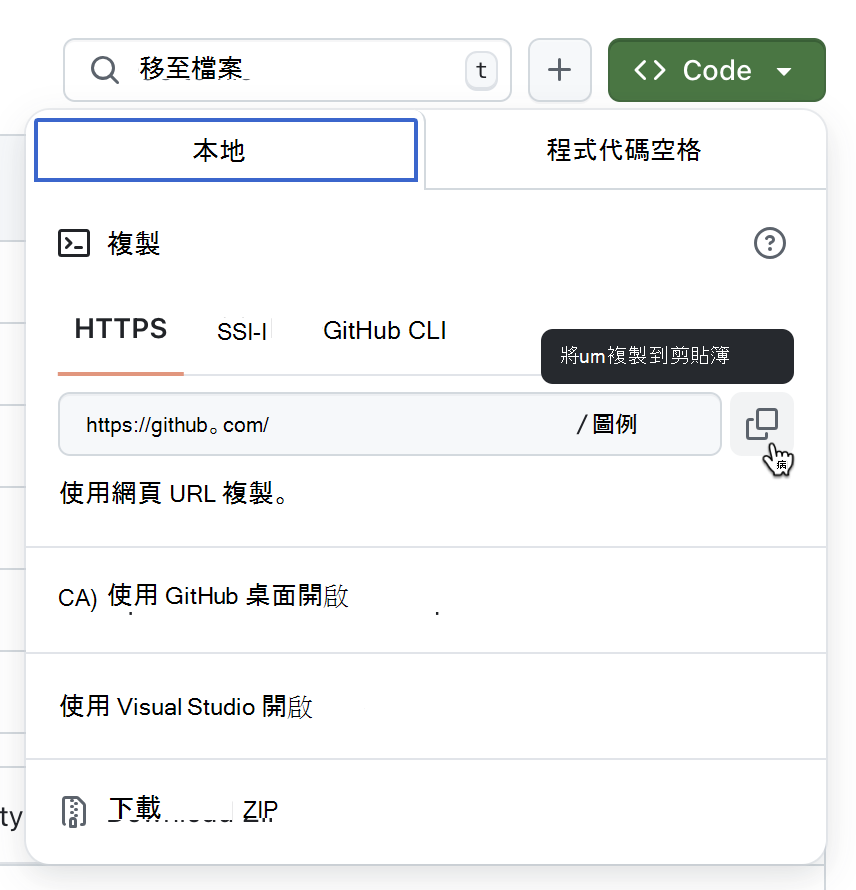Click the 複製 section heading
The width and height of the screenshot is (856, 890).
[134, 244]
